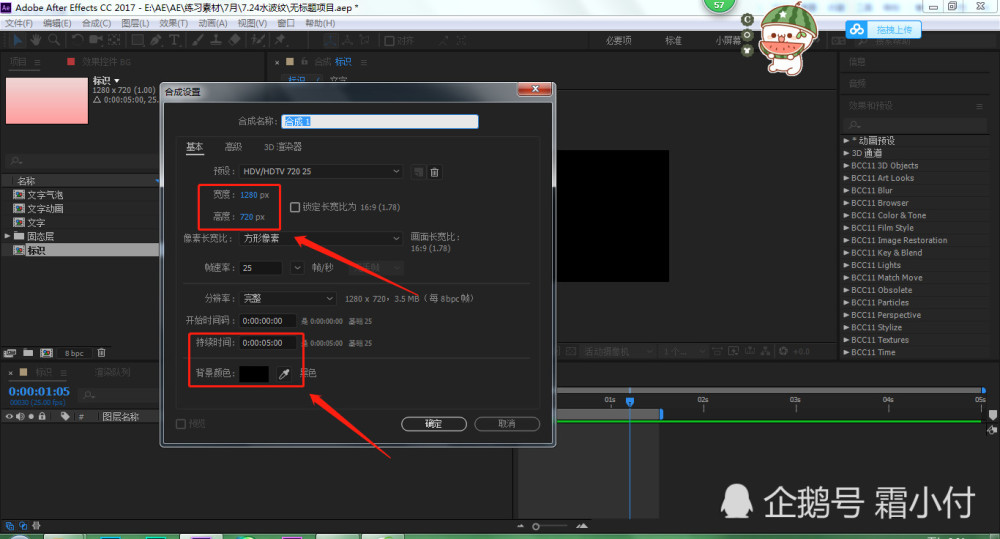
Task: Click the composition name input field
Action: point(379,121)
